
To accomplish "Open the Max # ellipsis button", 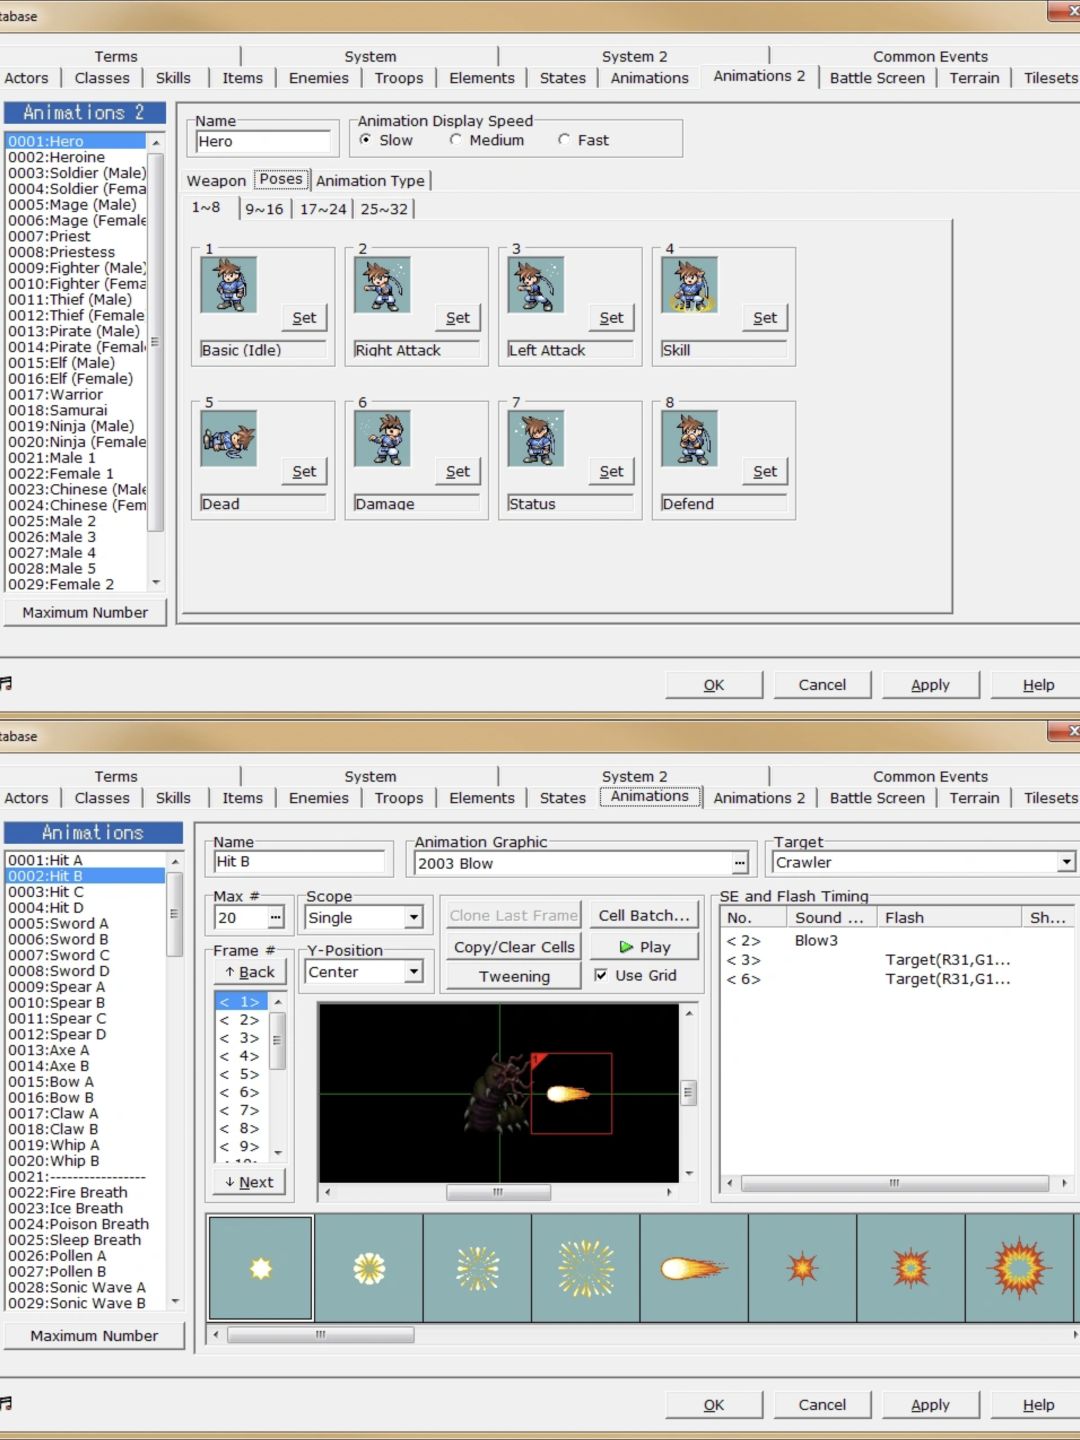I will pyautogui.click(x=276, y=917).
